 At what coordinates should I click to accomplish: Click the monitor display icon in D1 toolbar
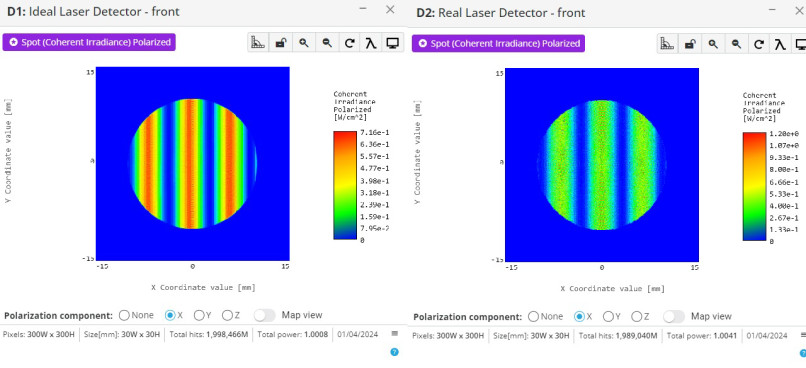392,43
